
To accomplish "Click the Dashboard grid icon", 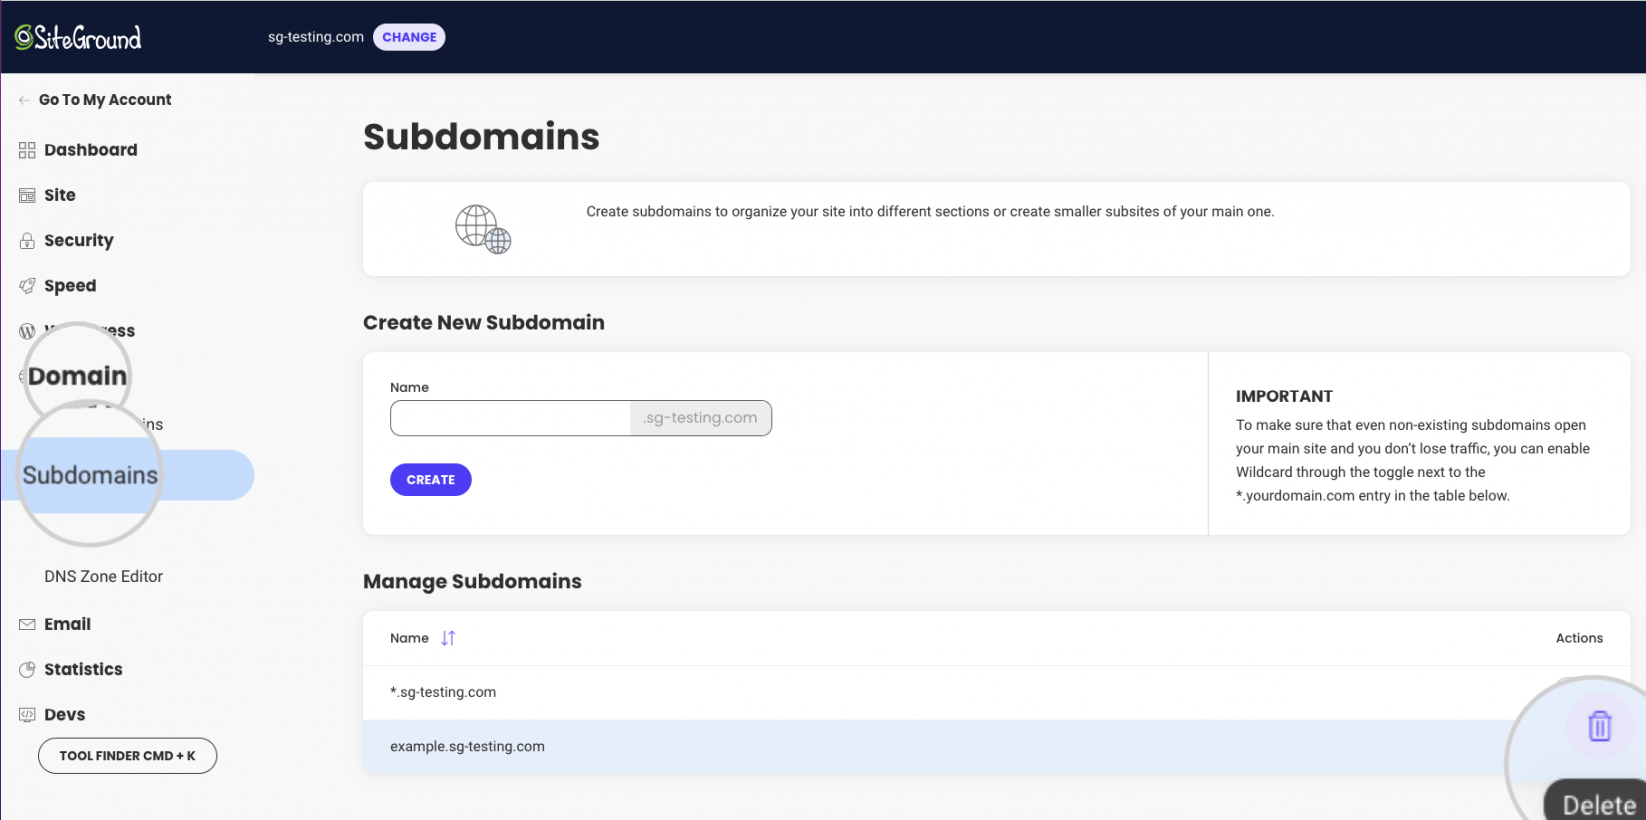I will tap(27, 150).
